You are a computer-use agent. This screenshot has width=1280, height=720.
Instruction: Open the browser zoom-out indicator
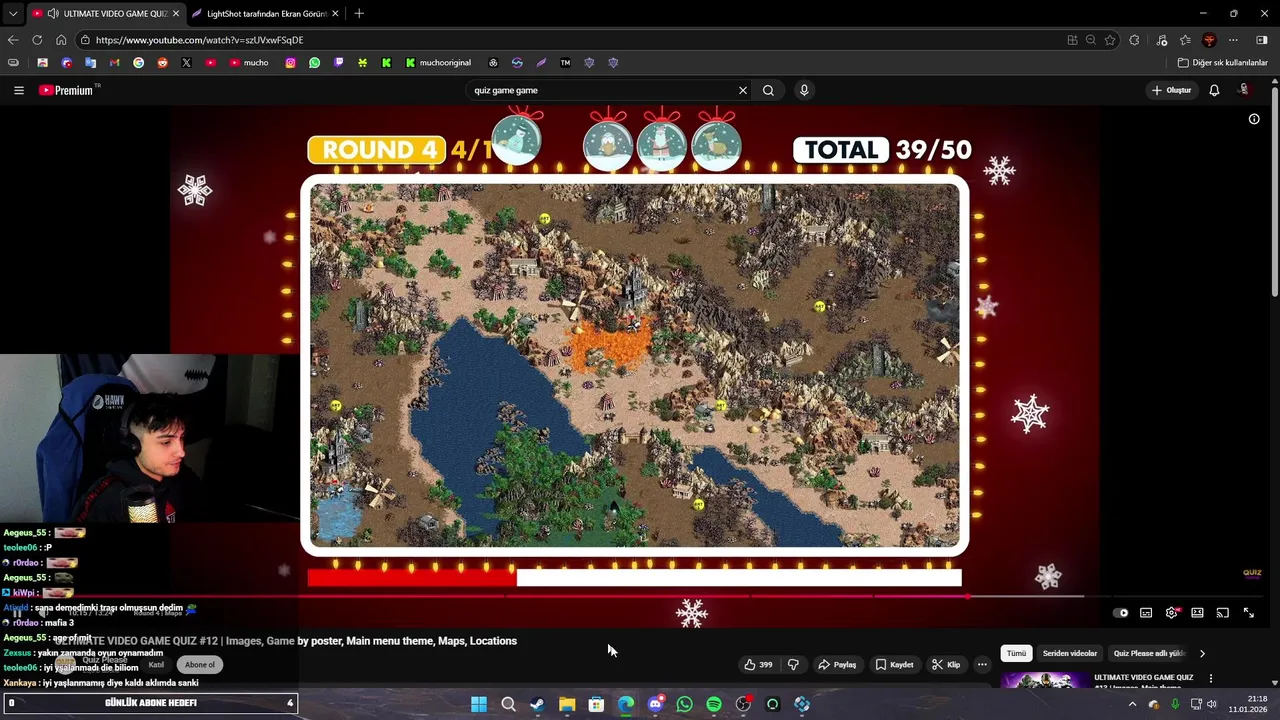[1091, 40]
